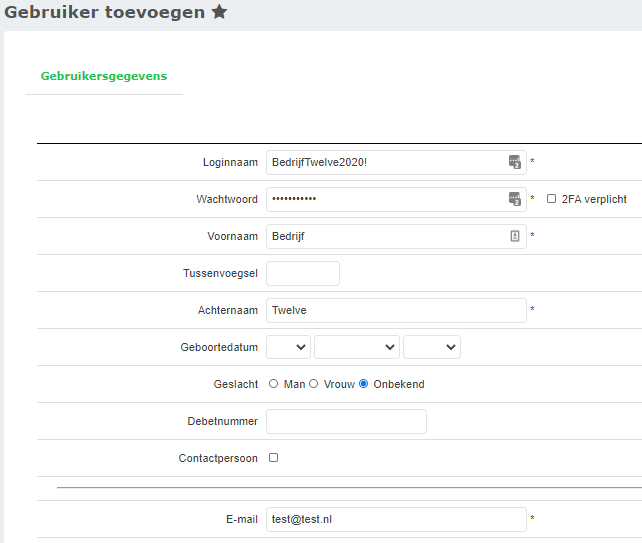Open the first Geboortedatum day dropdown
Image resolution: width=642 pixels, height=543 pixels.
[x=288, y=347]
